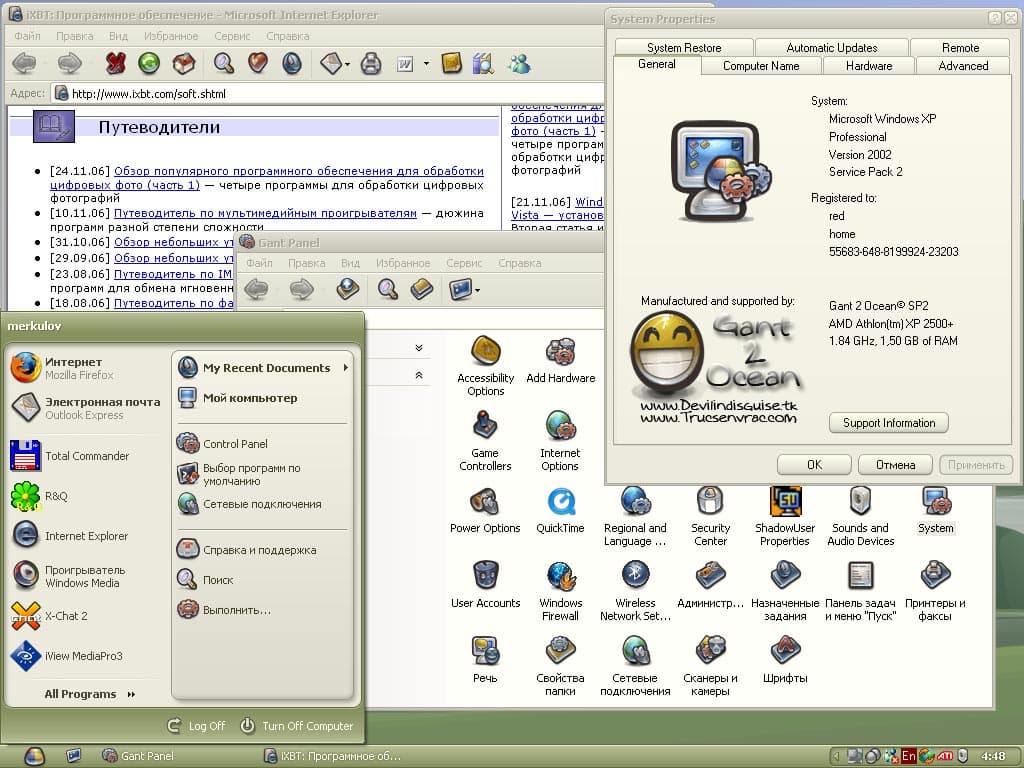Open mail dropdown arrow in IE toolbar
This screenshot has height=768, width=1024.
point(347,64)
